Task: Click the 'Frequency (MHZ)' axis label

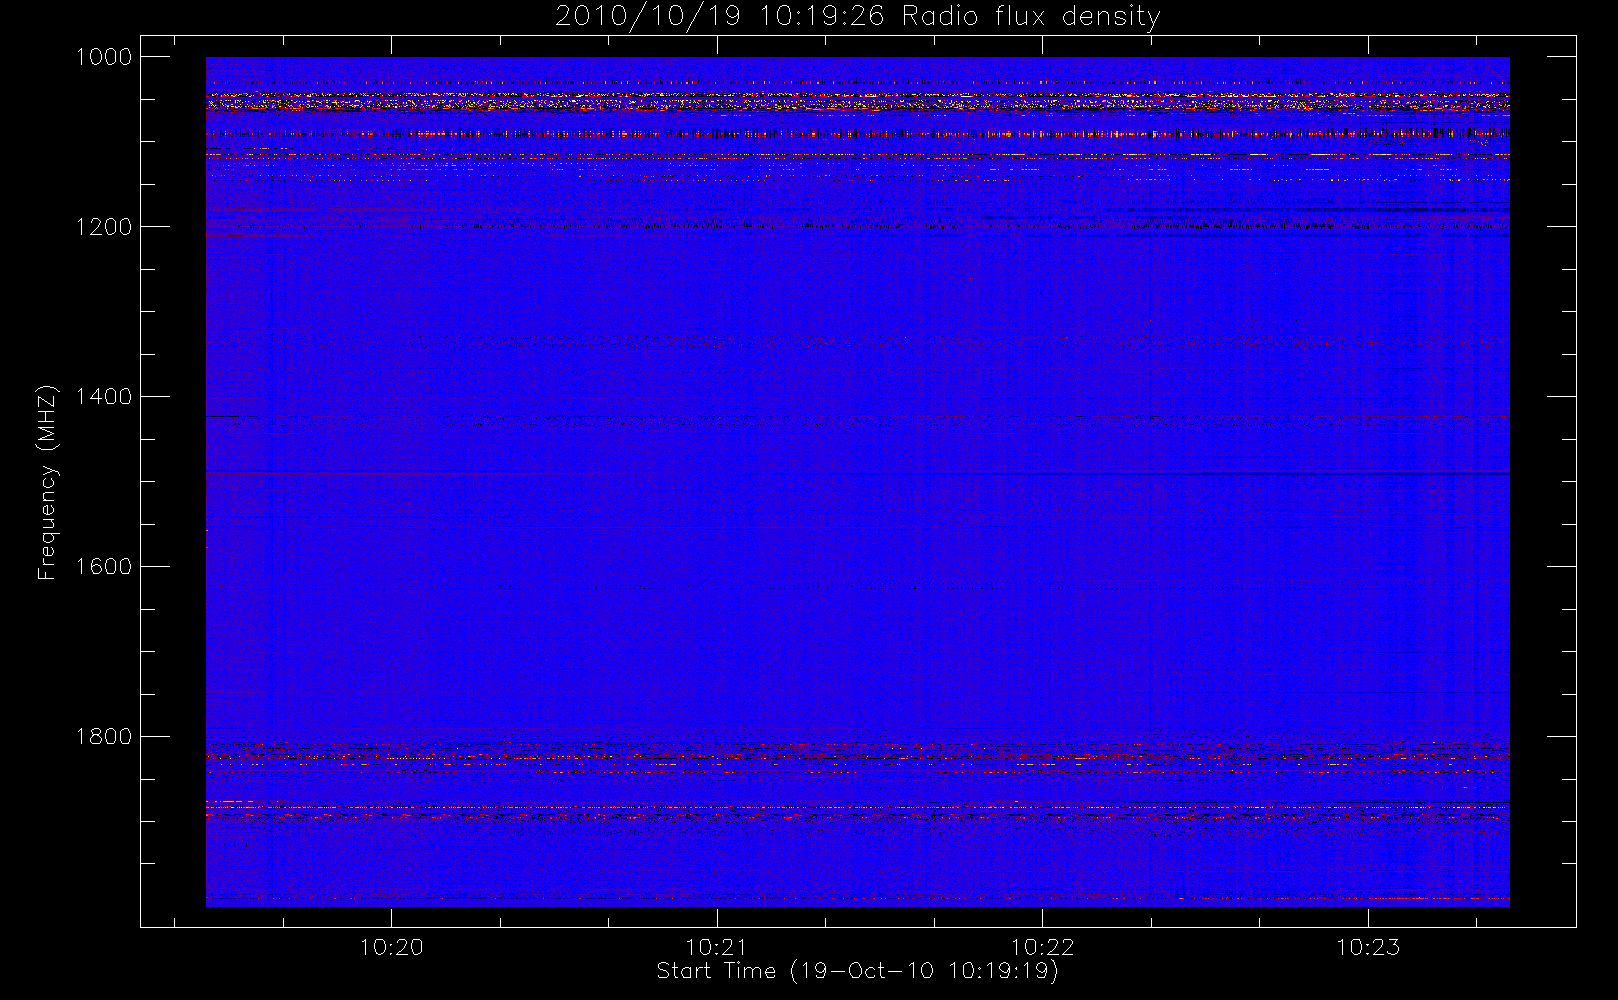Action: [47, 482]
